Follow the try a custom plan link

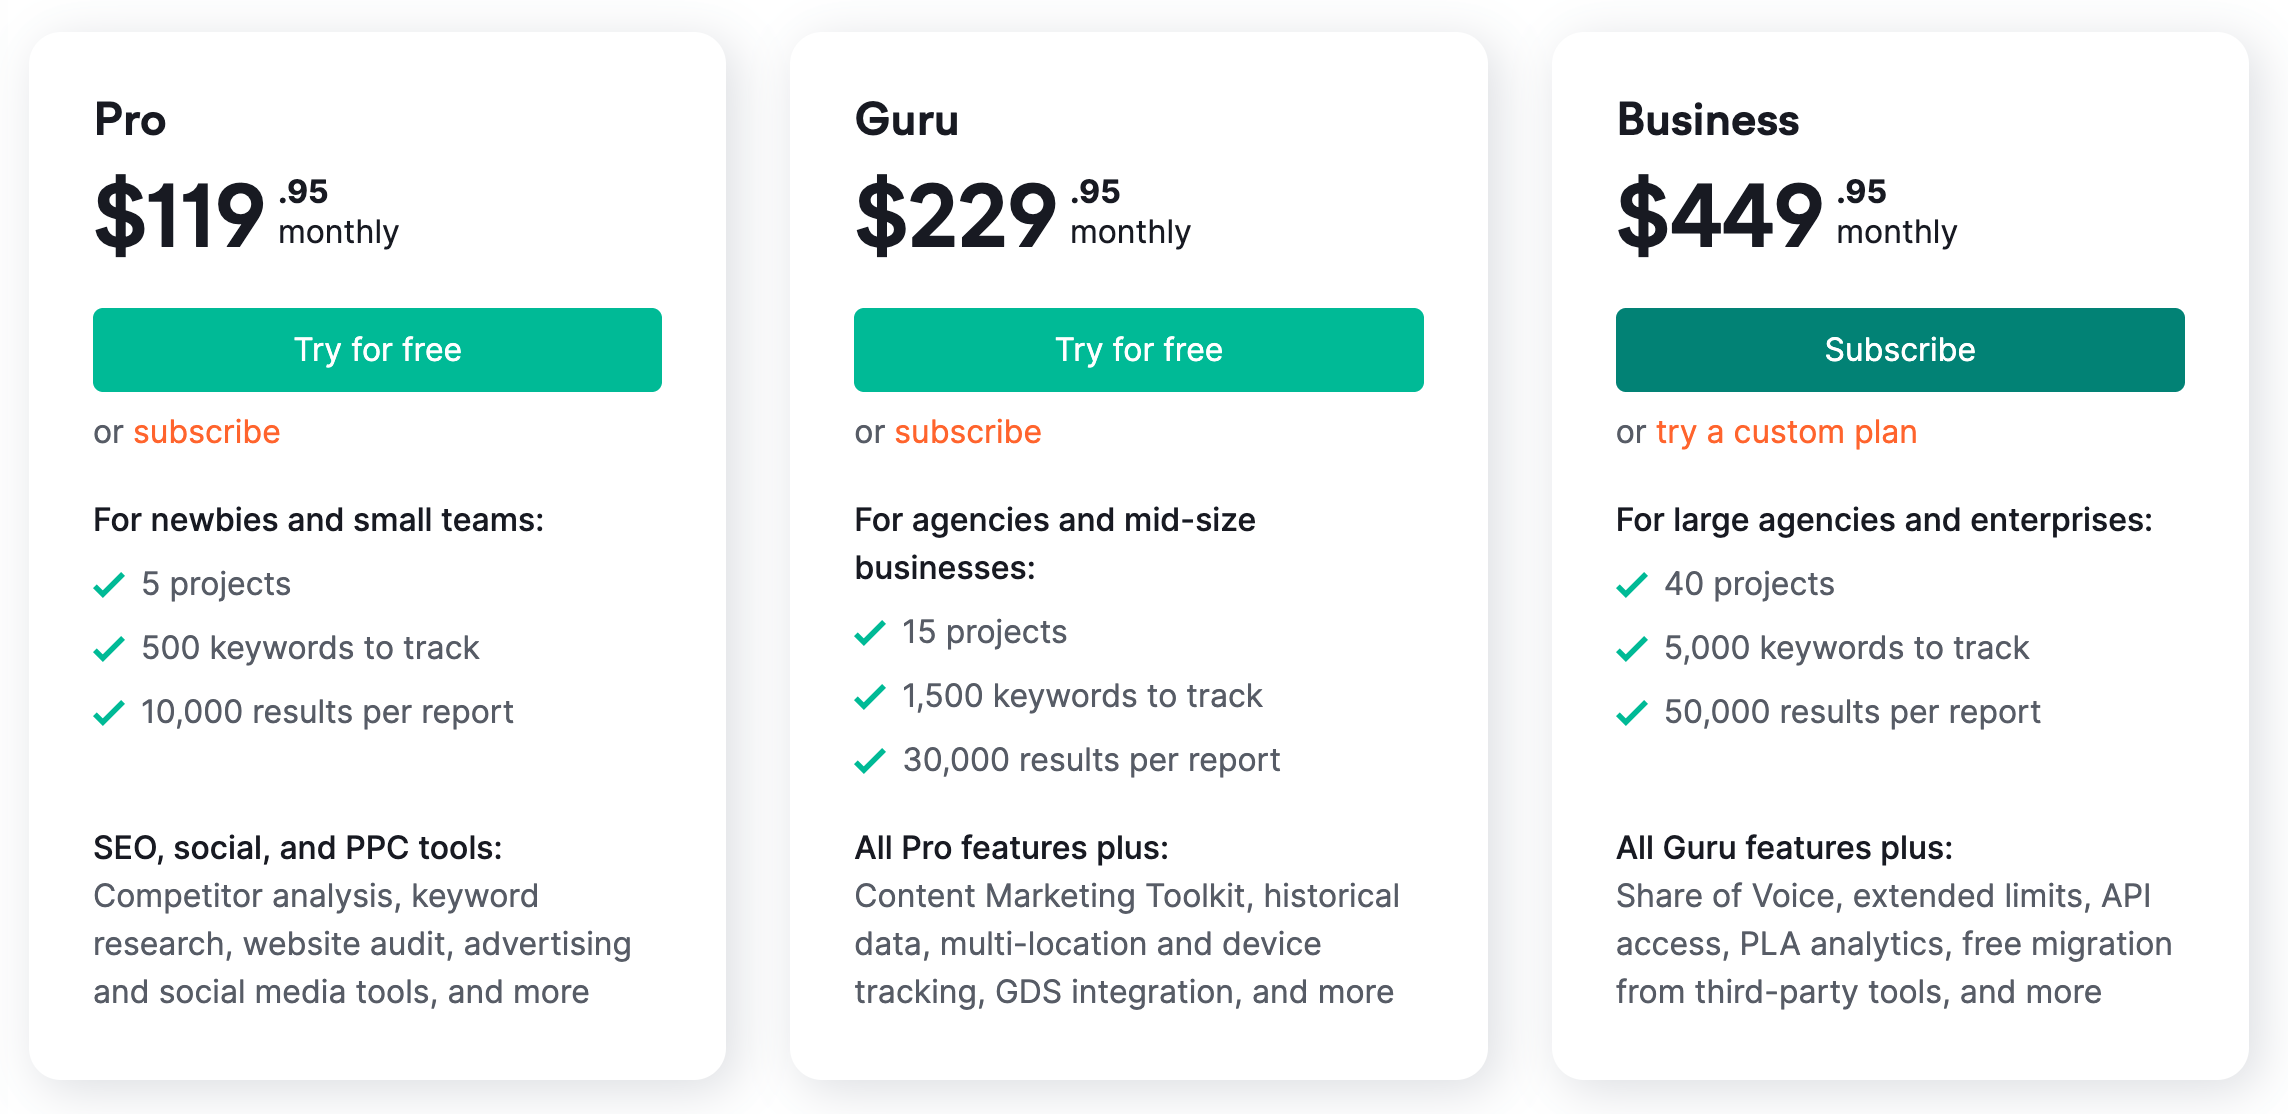(1786, 432)
